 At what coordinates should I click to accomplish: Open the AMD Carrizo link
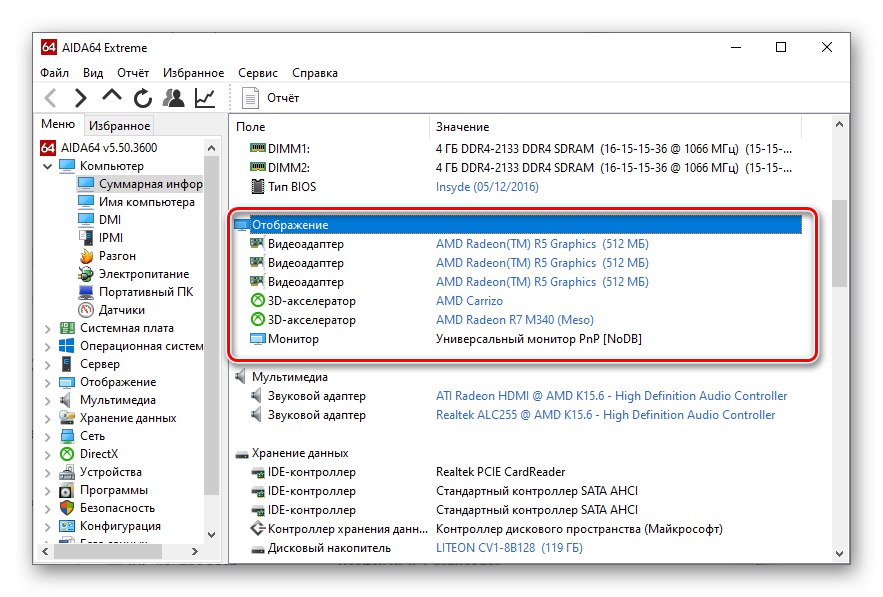point(469,301)
